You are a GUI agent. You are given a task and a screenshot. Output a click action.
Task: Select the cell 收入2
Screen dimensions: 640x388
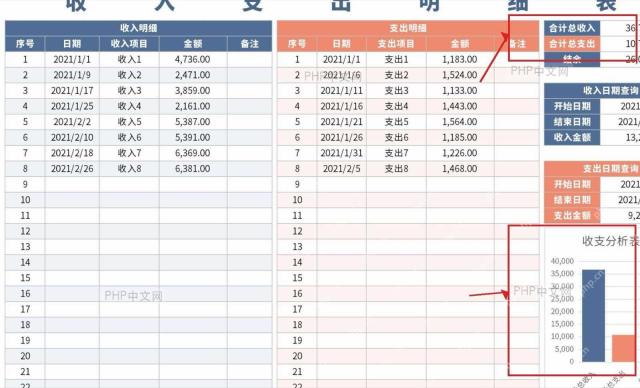pyautogui.click(x=129, y=75)
